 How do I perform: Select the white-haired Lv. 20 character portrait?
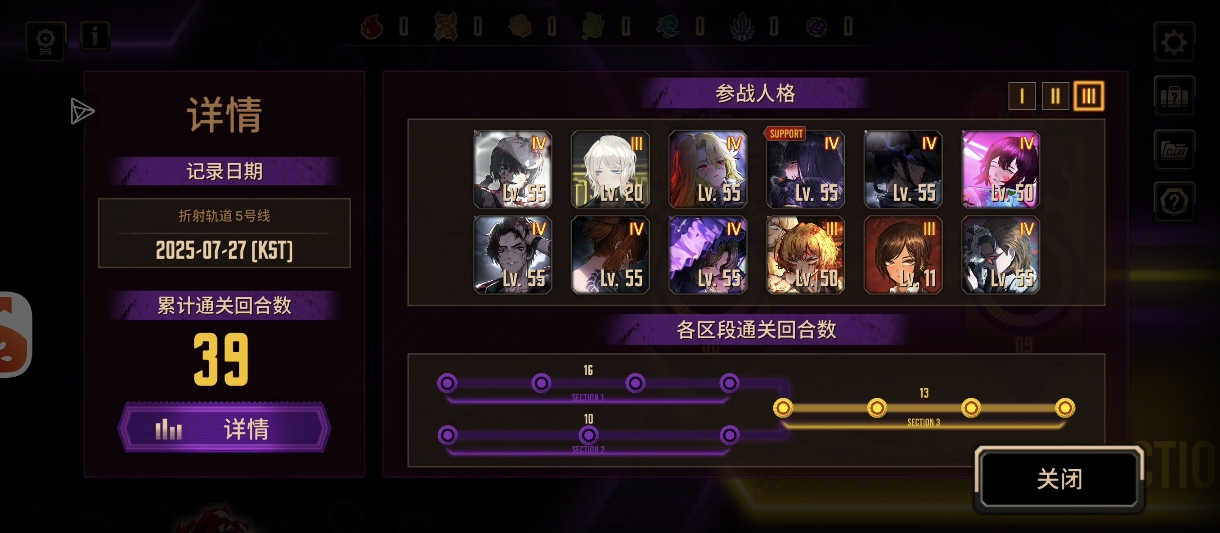coord(610,169)
